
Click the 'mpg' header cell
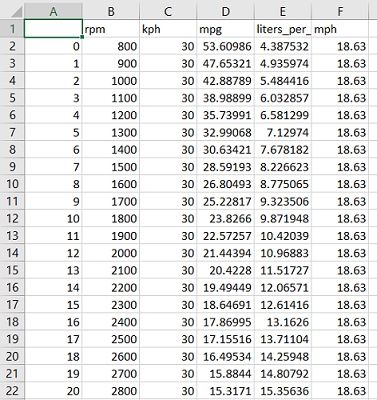[226, 29]
